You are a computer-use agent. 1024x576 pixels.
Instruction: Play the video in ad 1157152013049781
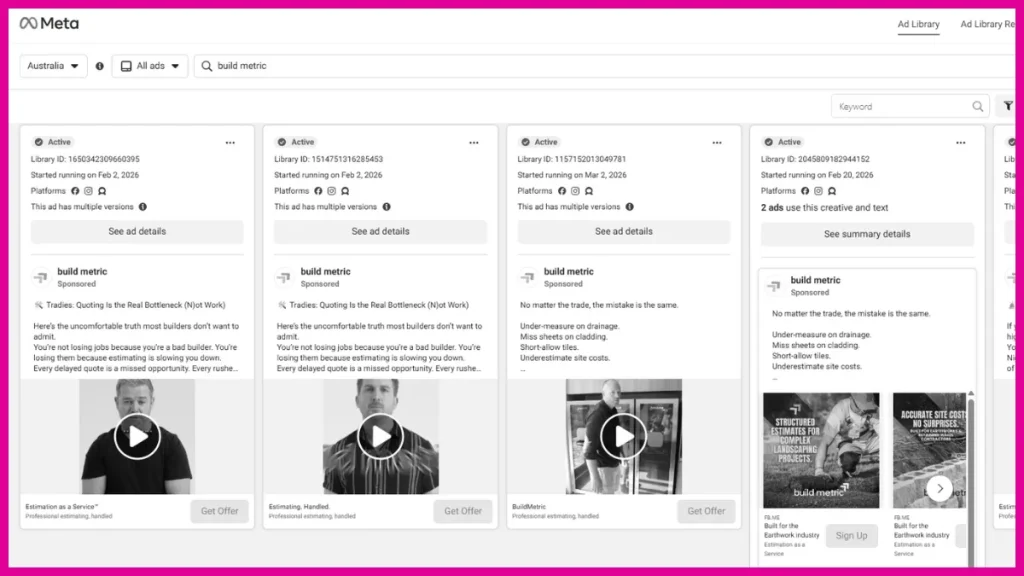pos(624,436)
